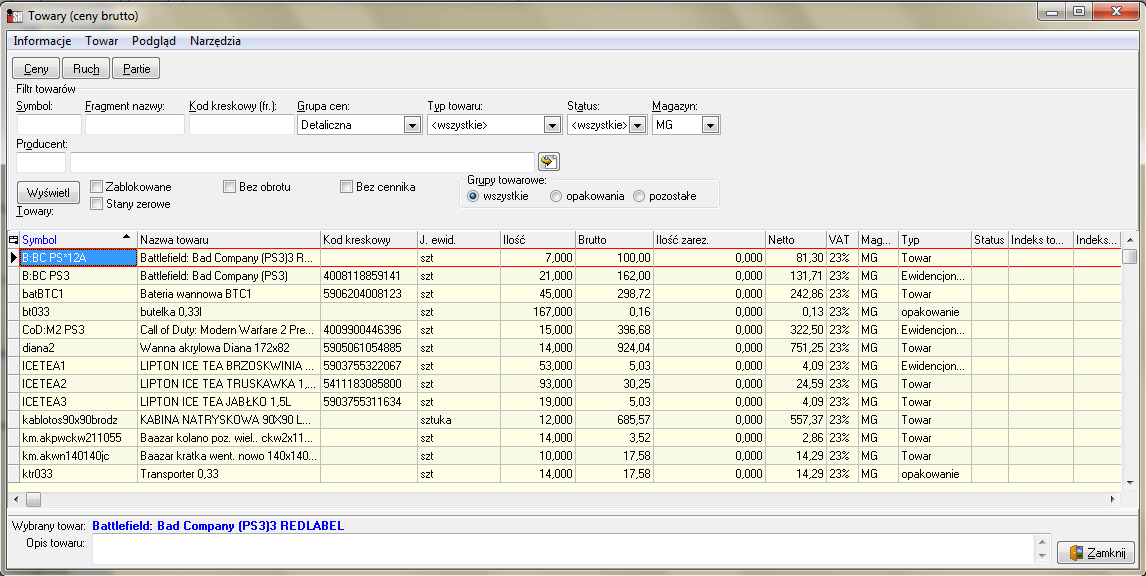Select the bt033 row symbol
The image size is (1146, 576).
pyautogui.click(x=78, y=311)
